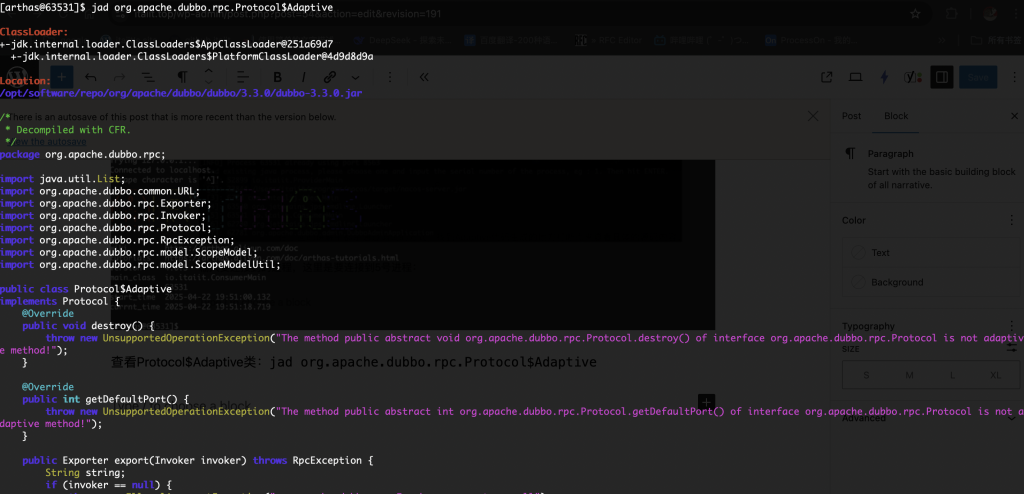1024x494 pixels.
Task: Close the settings sidebar with X
Action: pyautogui.click(x=1014, y=116)
